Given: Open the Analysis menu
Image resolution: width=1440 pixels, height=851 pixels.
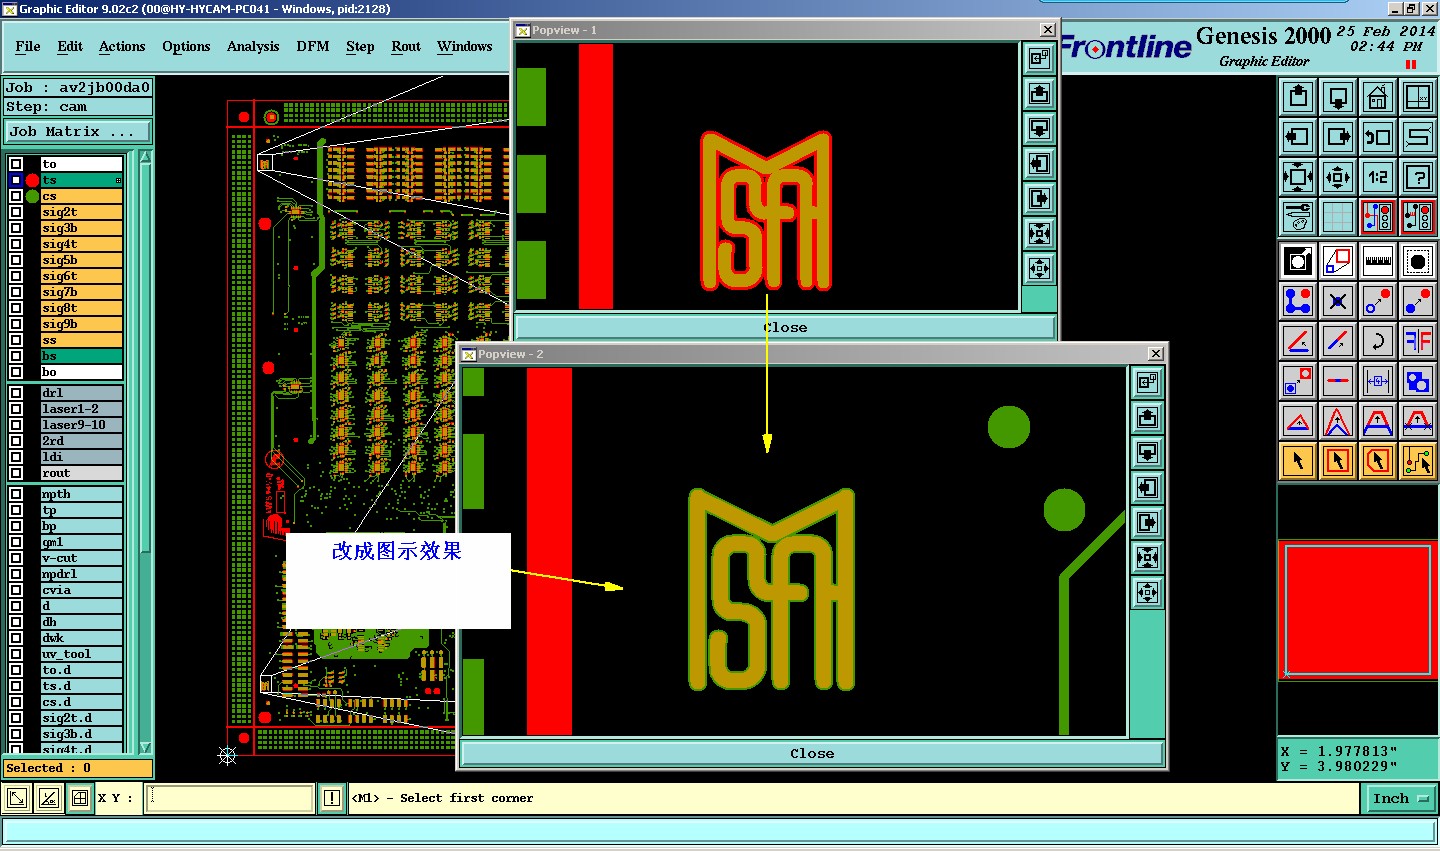Looking at the screenshot, I should tap(253, 46).
